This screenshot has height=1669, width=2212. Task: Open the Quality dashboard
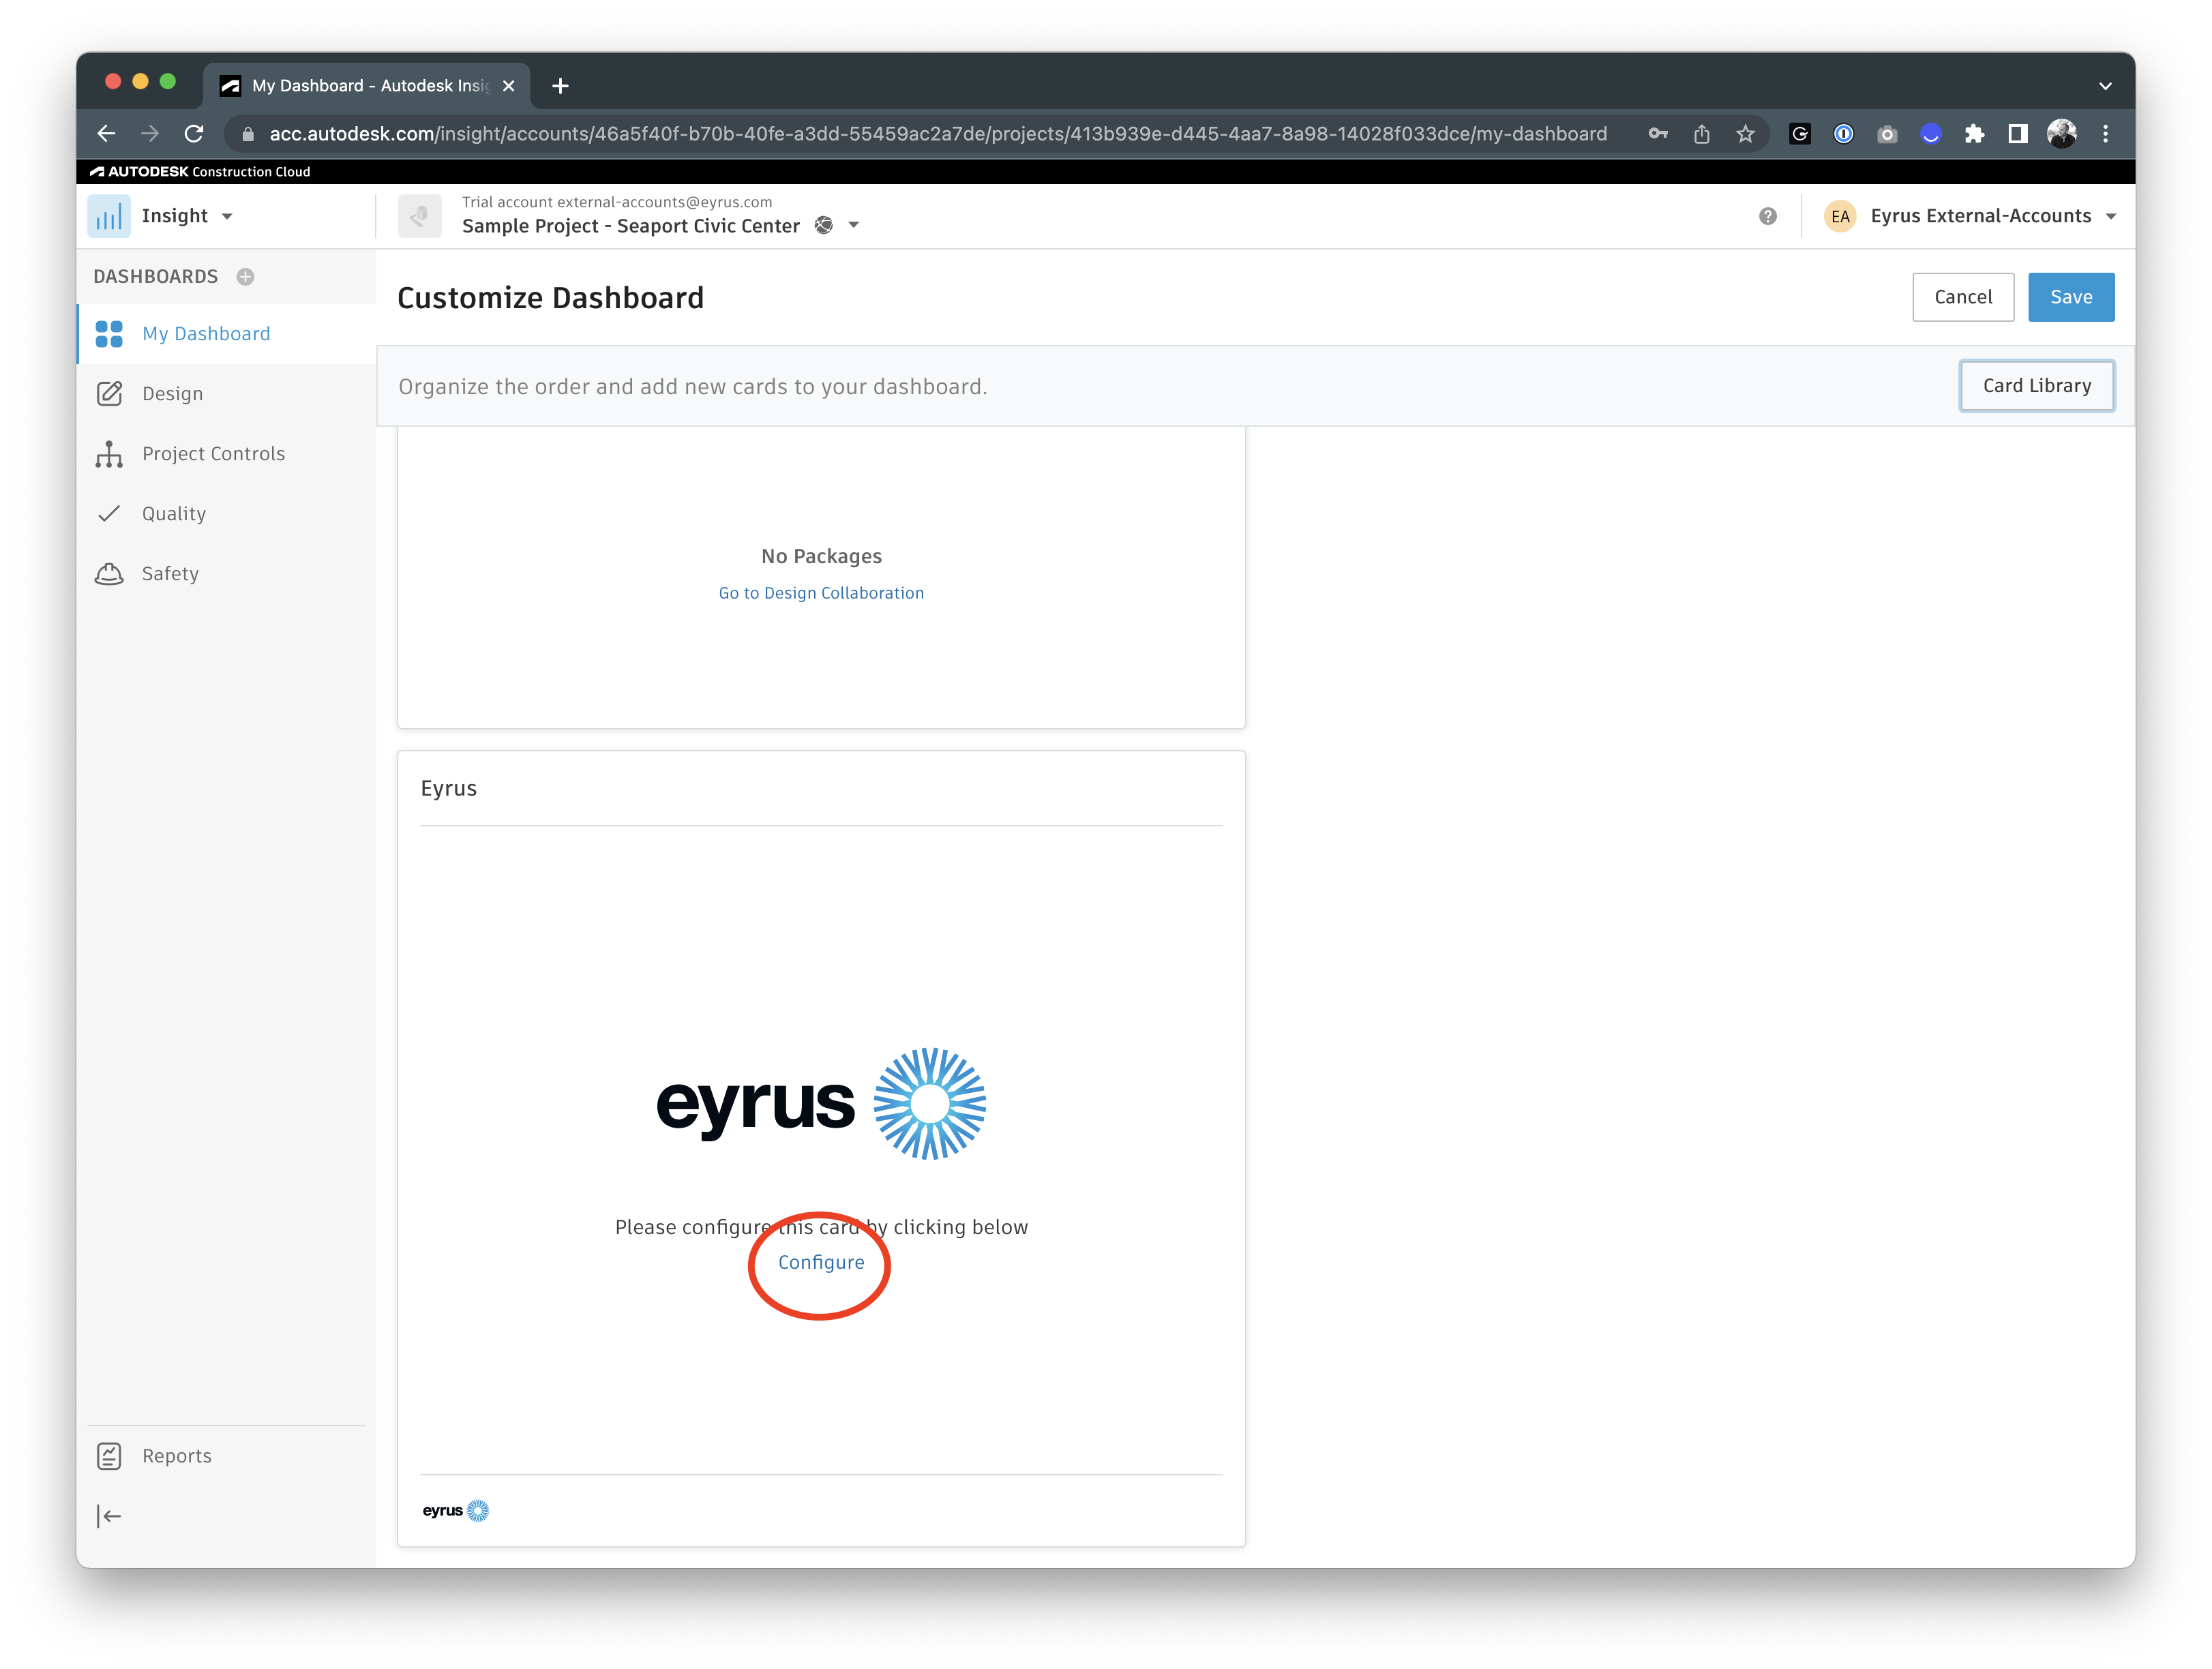coord(226,514)
